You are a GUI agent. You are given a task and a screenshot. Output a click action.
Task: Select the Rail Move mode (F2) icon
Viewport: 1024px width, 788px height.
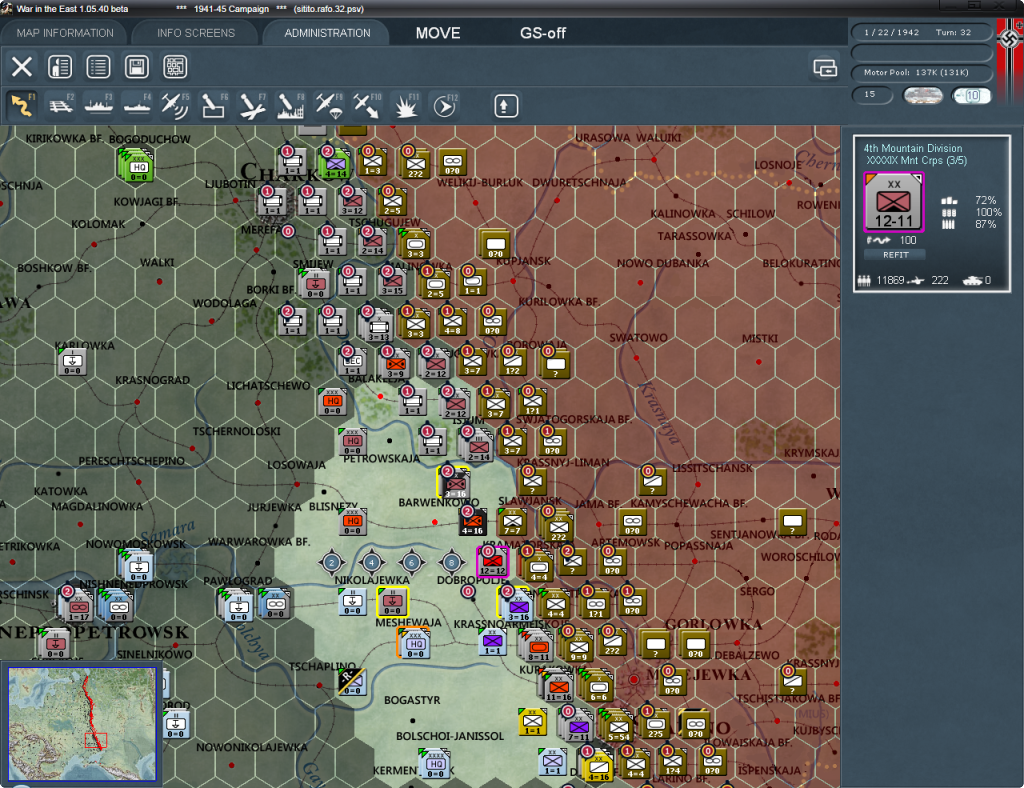click(x=60, y=106)
